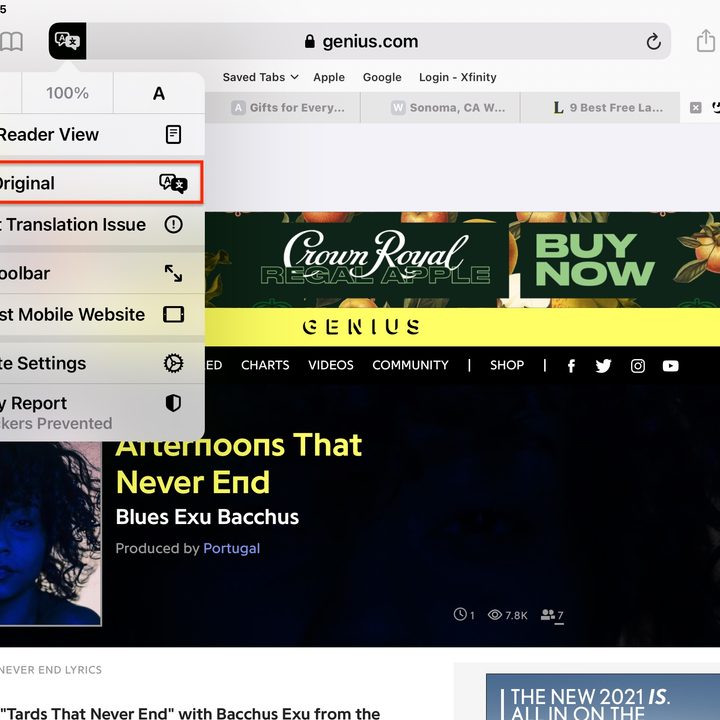Tap the GENIUS logo banner

[x=361, y=327]
